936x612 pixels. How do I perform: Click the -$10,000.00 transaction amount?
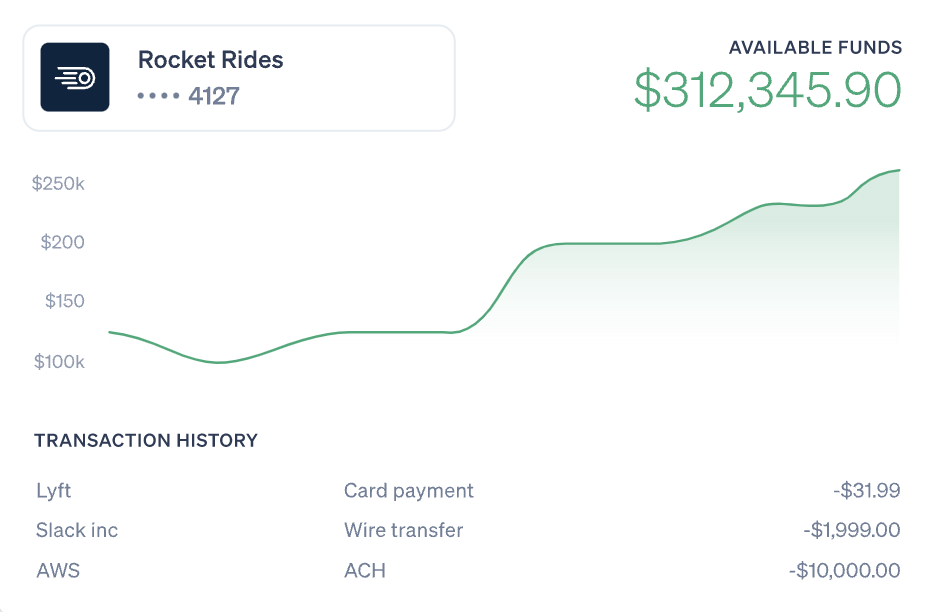click(844, 571)
